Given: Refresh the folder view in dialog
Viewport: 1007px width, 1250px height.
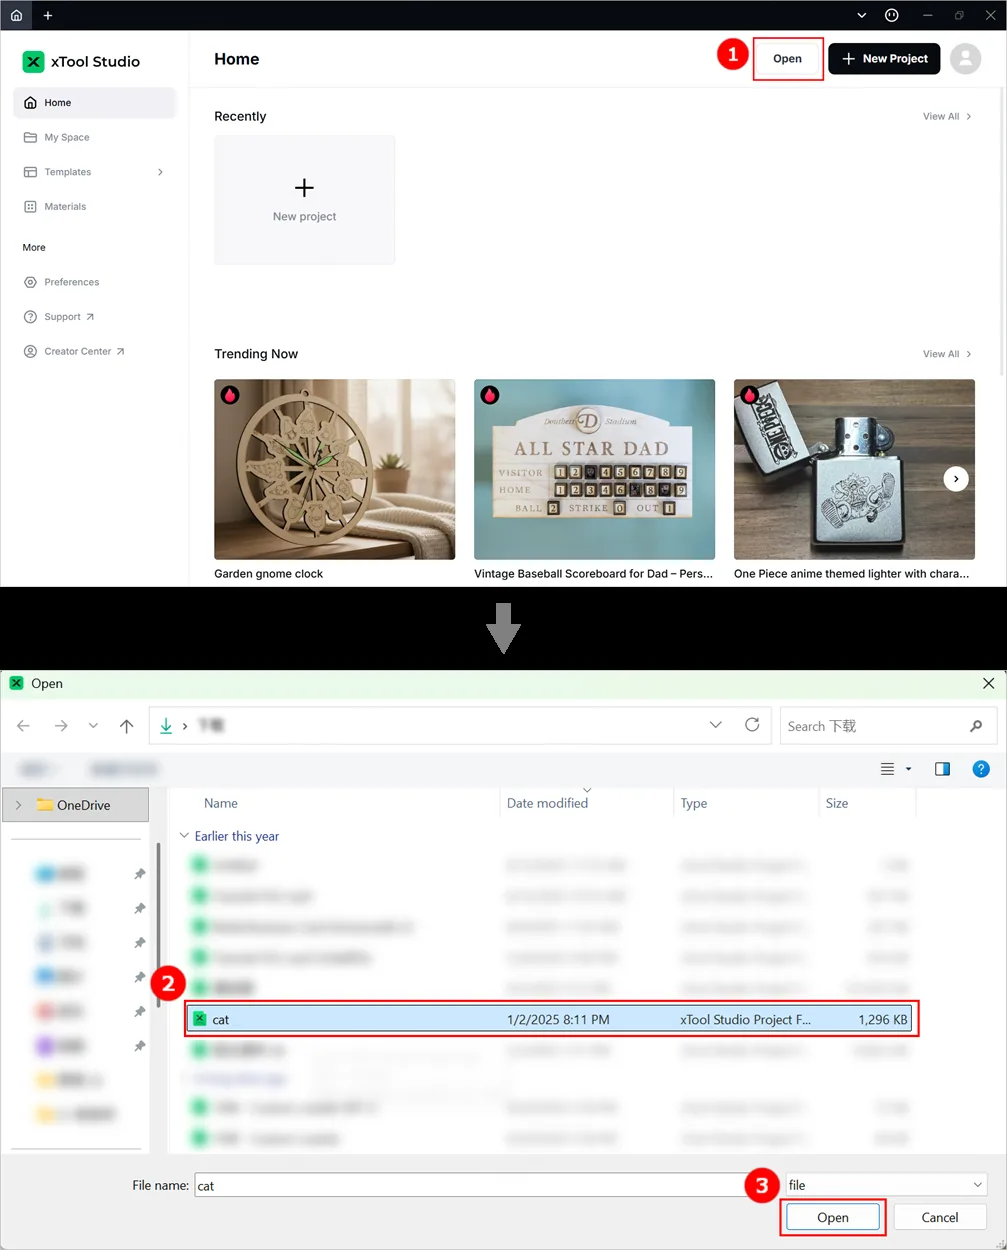Looking at the screenshot, I should [x=752, y=725].
